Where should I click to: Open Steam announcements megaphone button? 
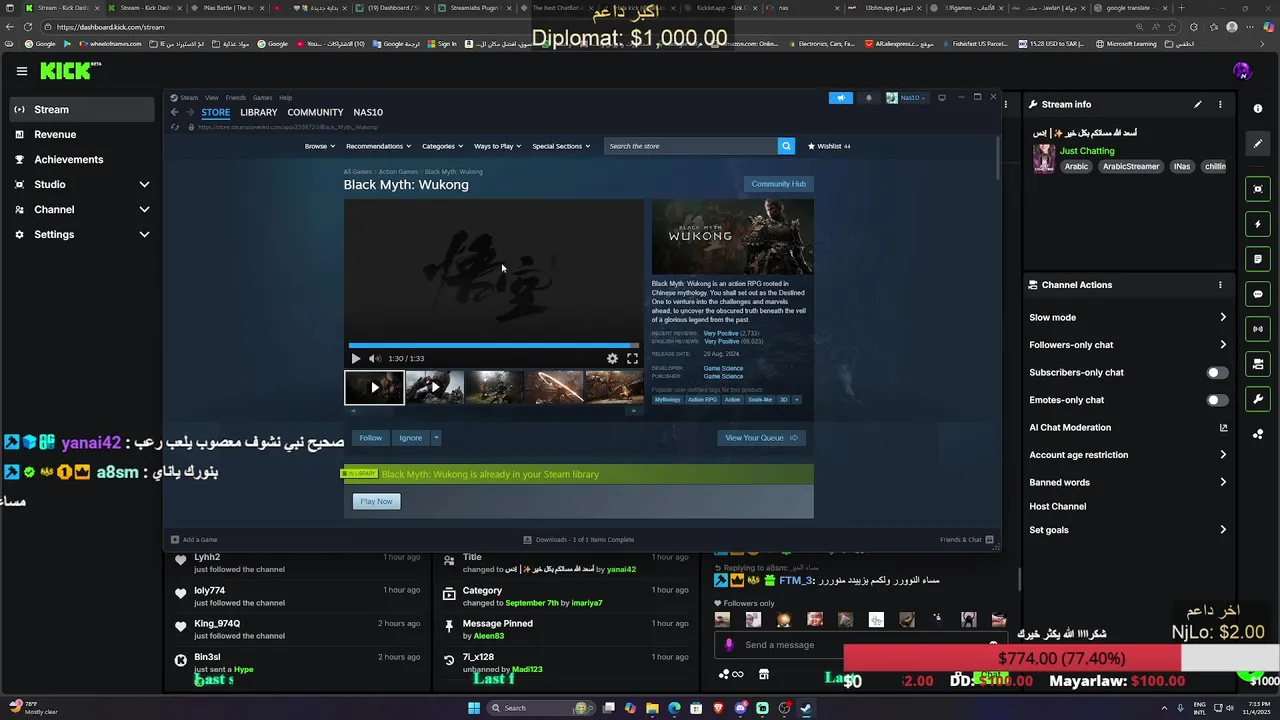click(x=841, y=98)
